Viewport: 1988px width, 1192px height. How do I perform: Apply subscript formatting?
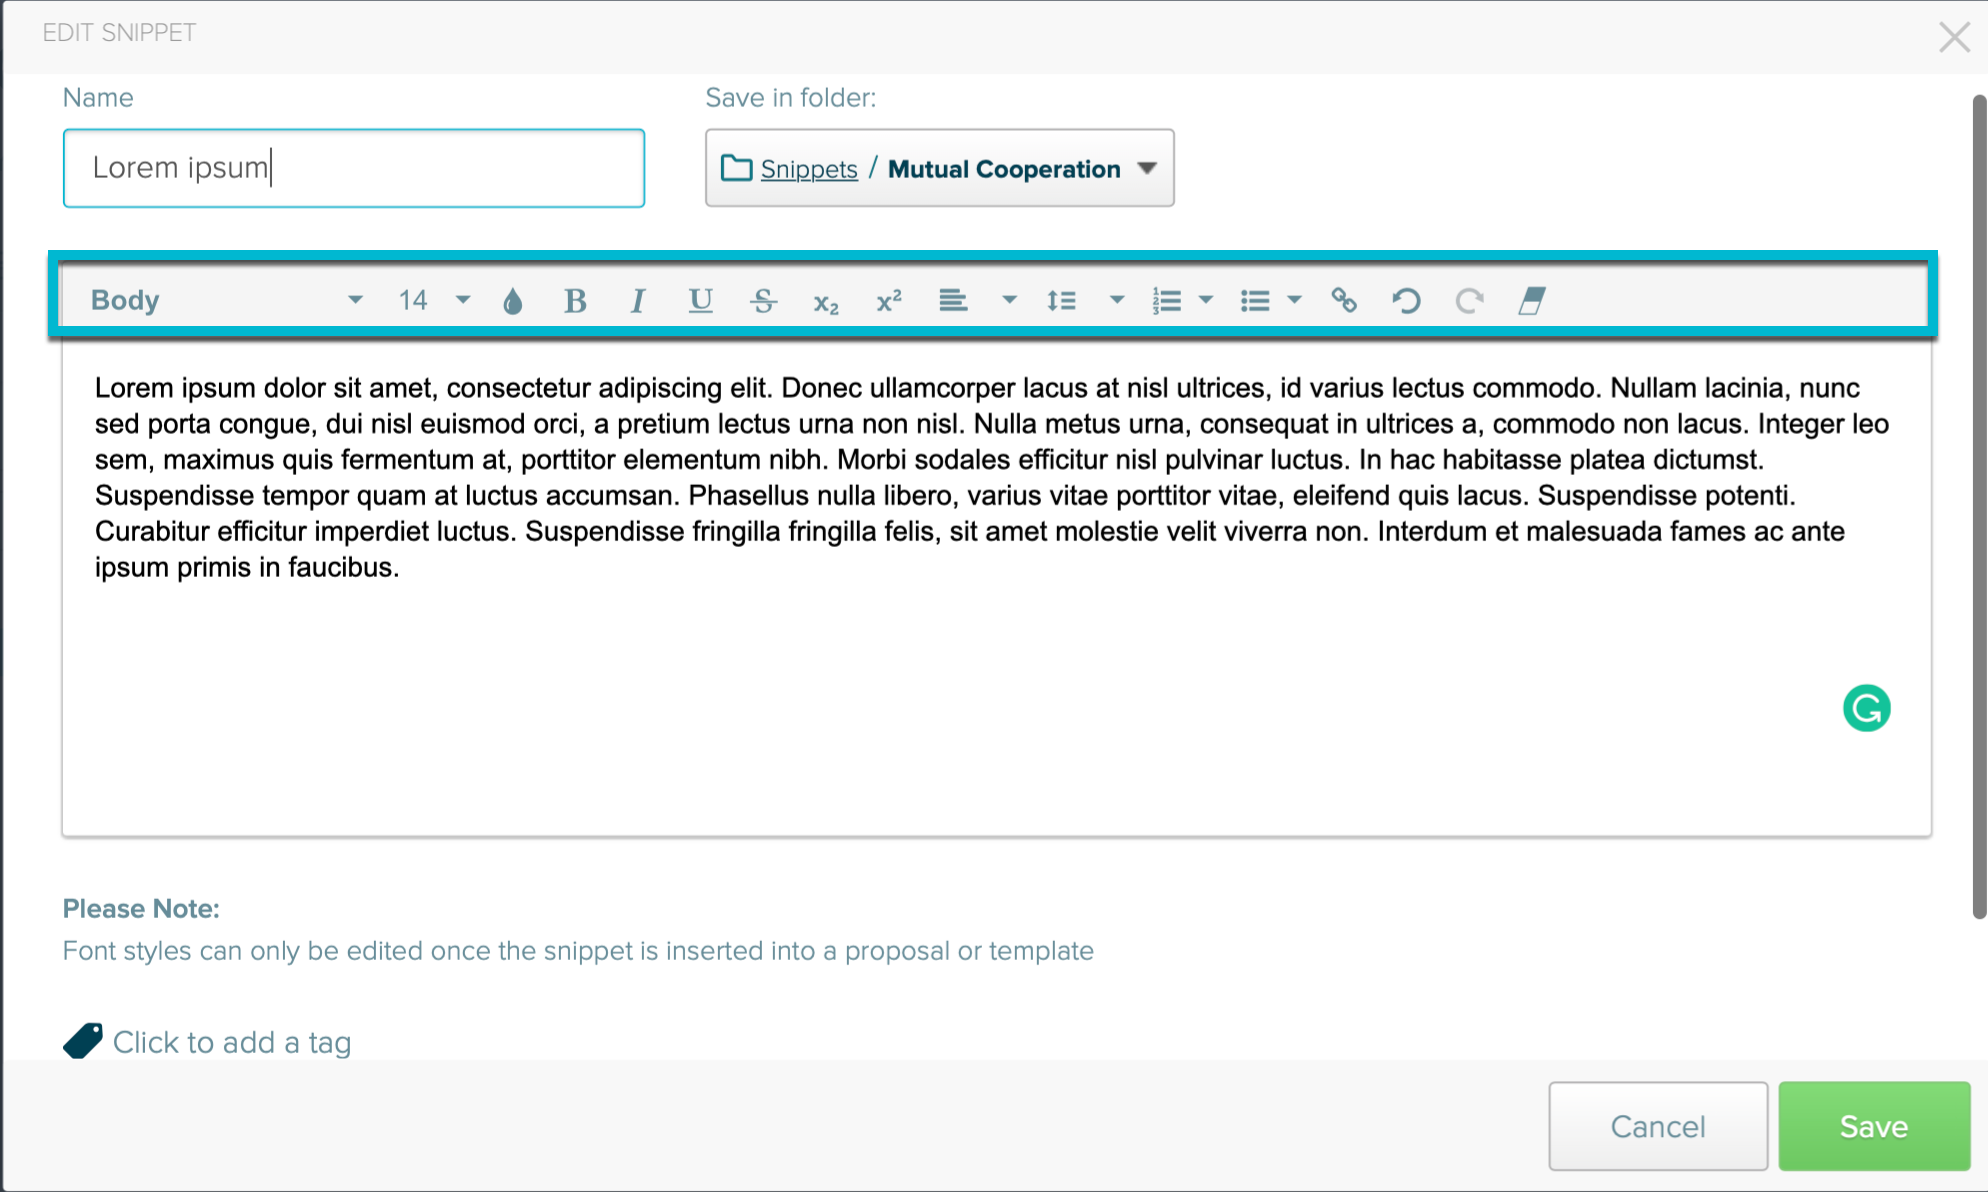click(x=826, y=303)
